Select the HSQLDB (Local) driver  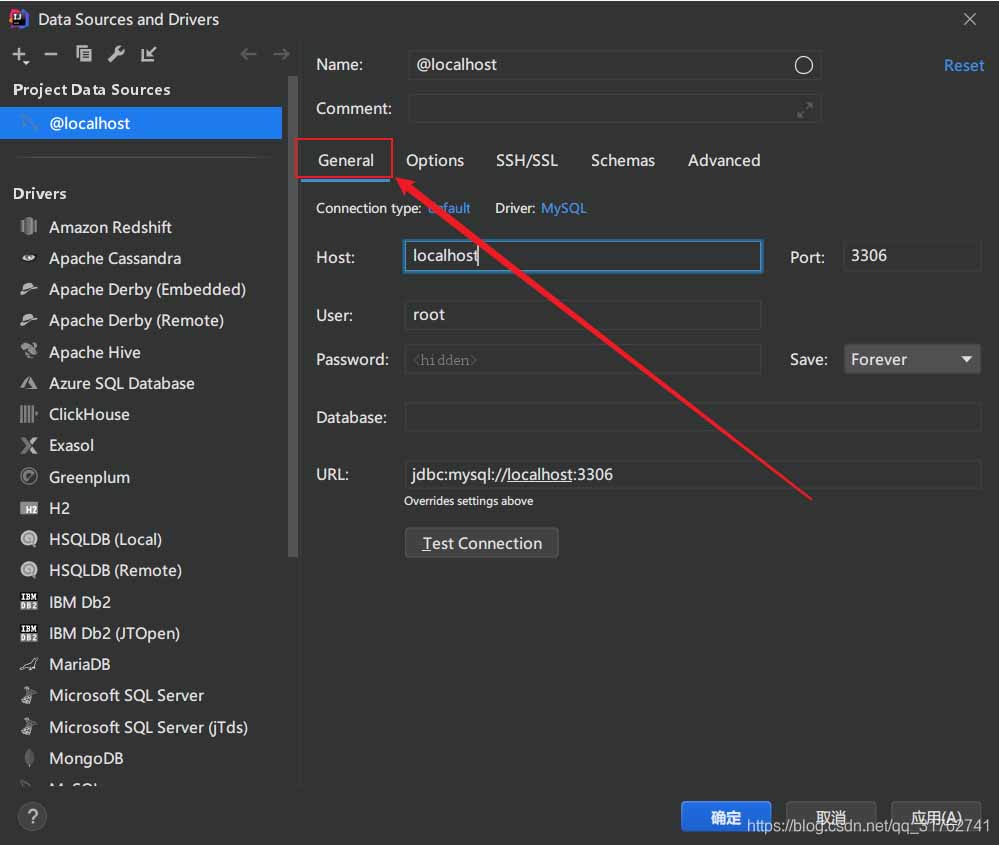(x=105, y=539)
